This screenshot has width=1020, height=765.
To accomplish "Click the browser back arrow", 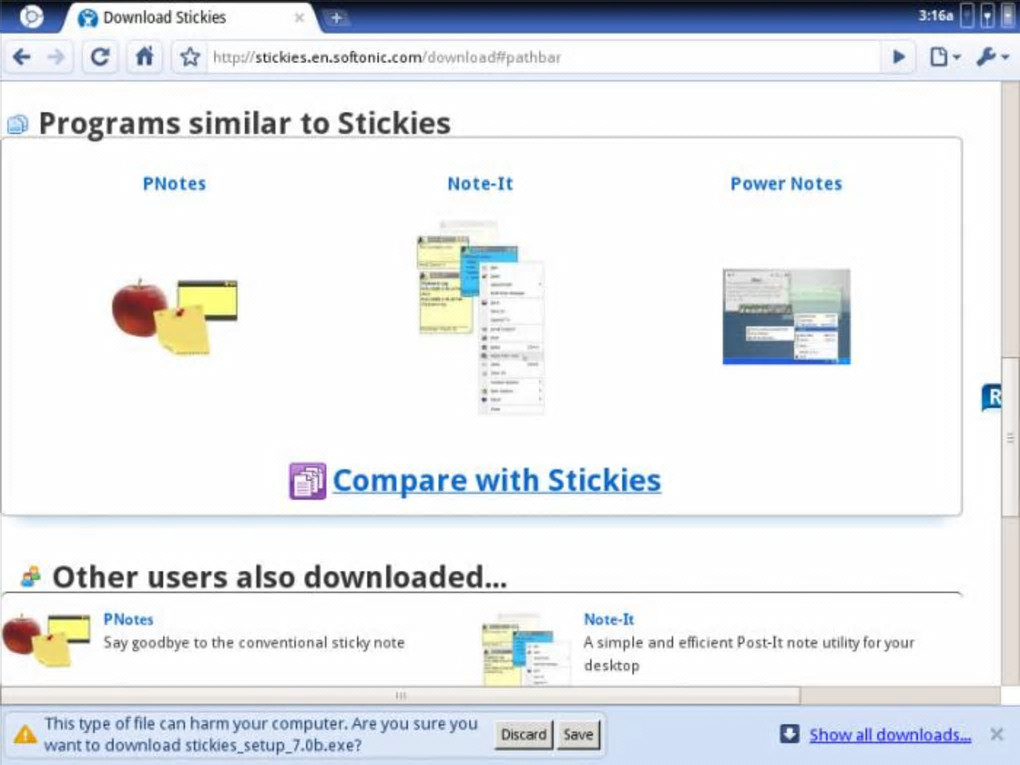I will click(x=22, y=57).
